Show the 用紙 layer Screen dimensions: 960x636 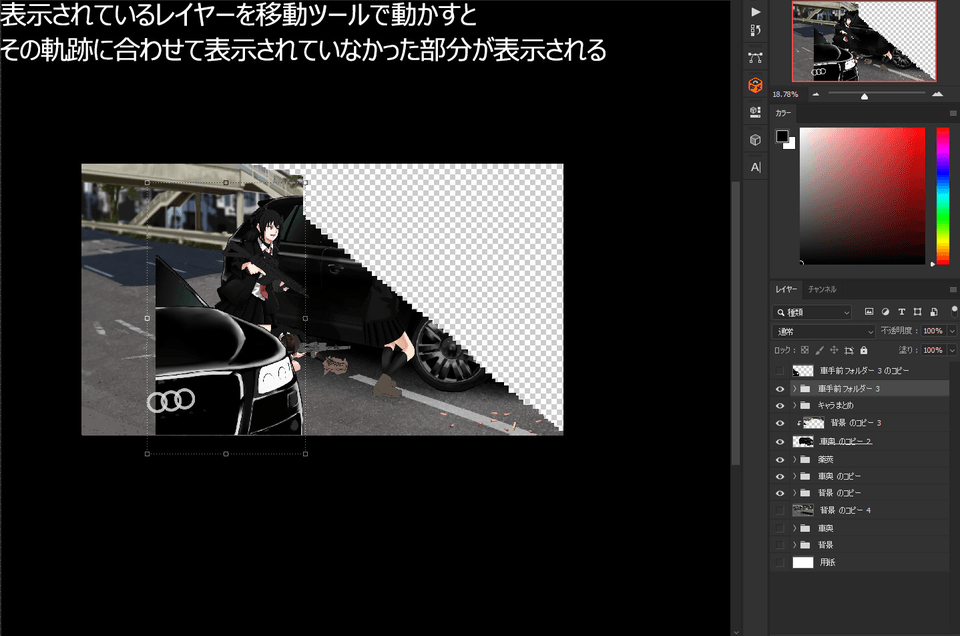point(780,563)
